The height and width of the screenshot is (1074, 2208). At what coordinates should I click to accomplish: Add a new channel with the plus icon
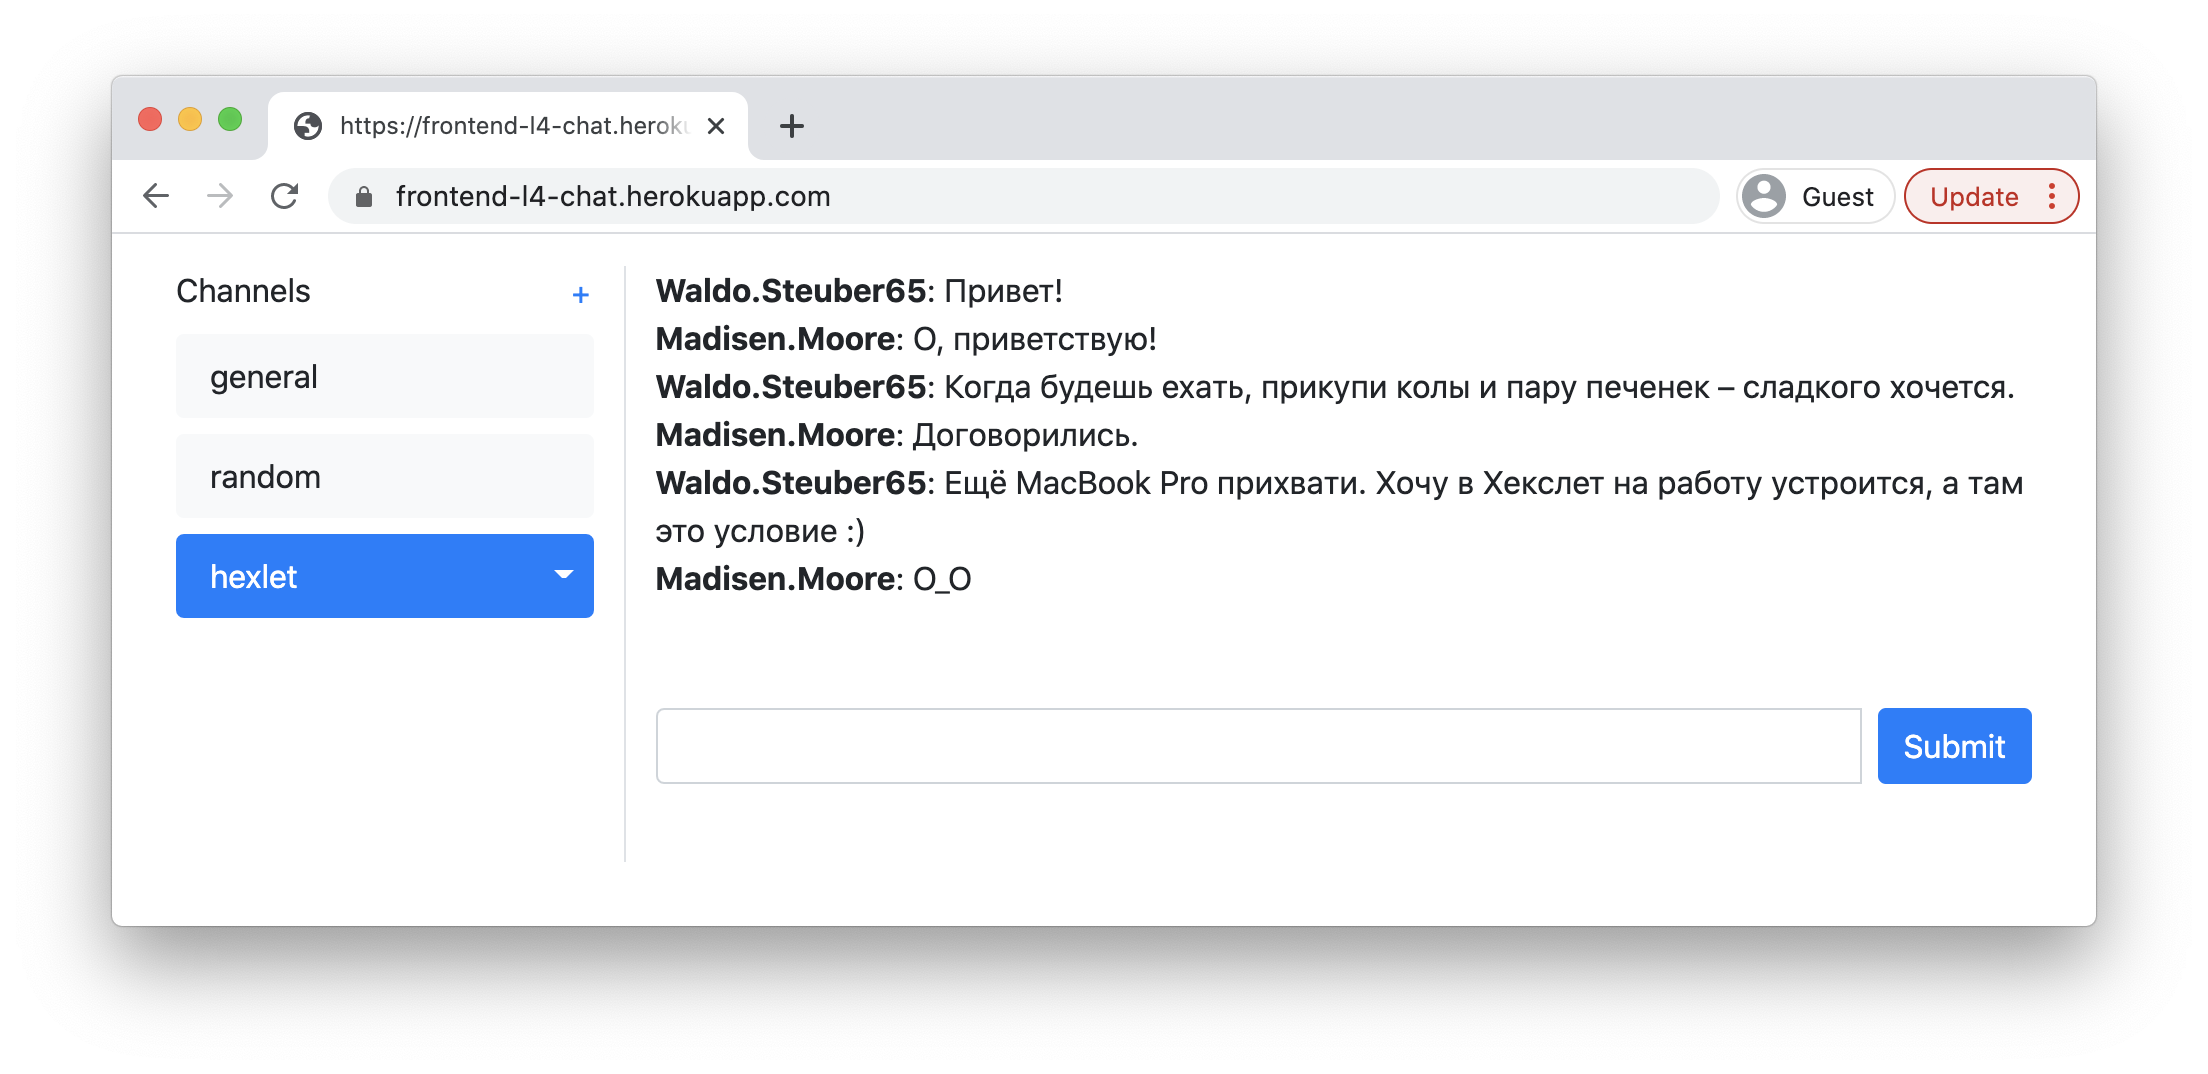pos(580,295)
